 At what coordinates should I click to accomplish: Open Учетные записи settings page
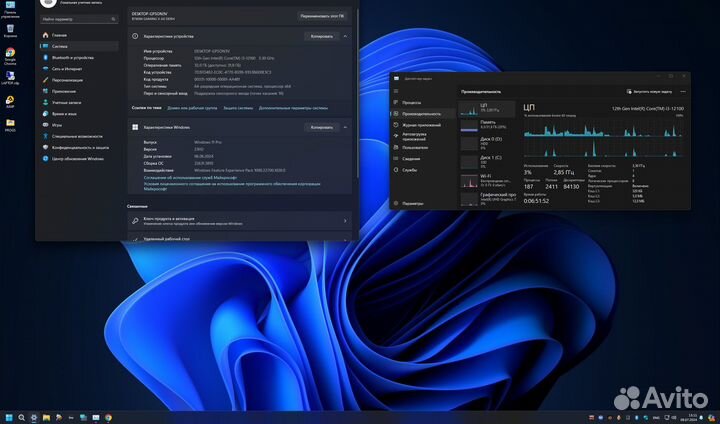click(x=78, y=102)
